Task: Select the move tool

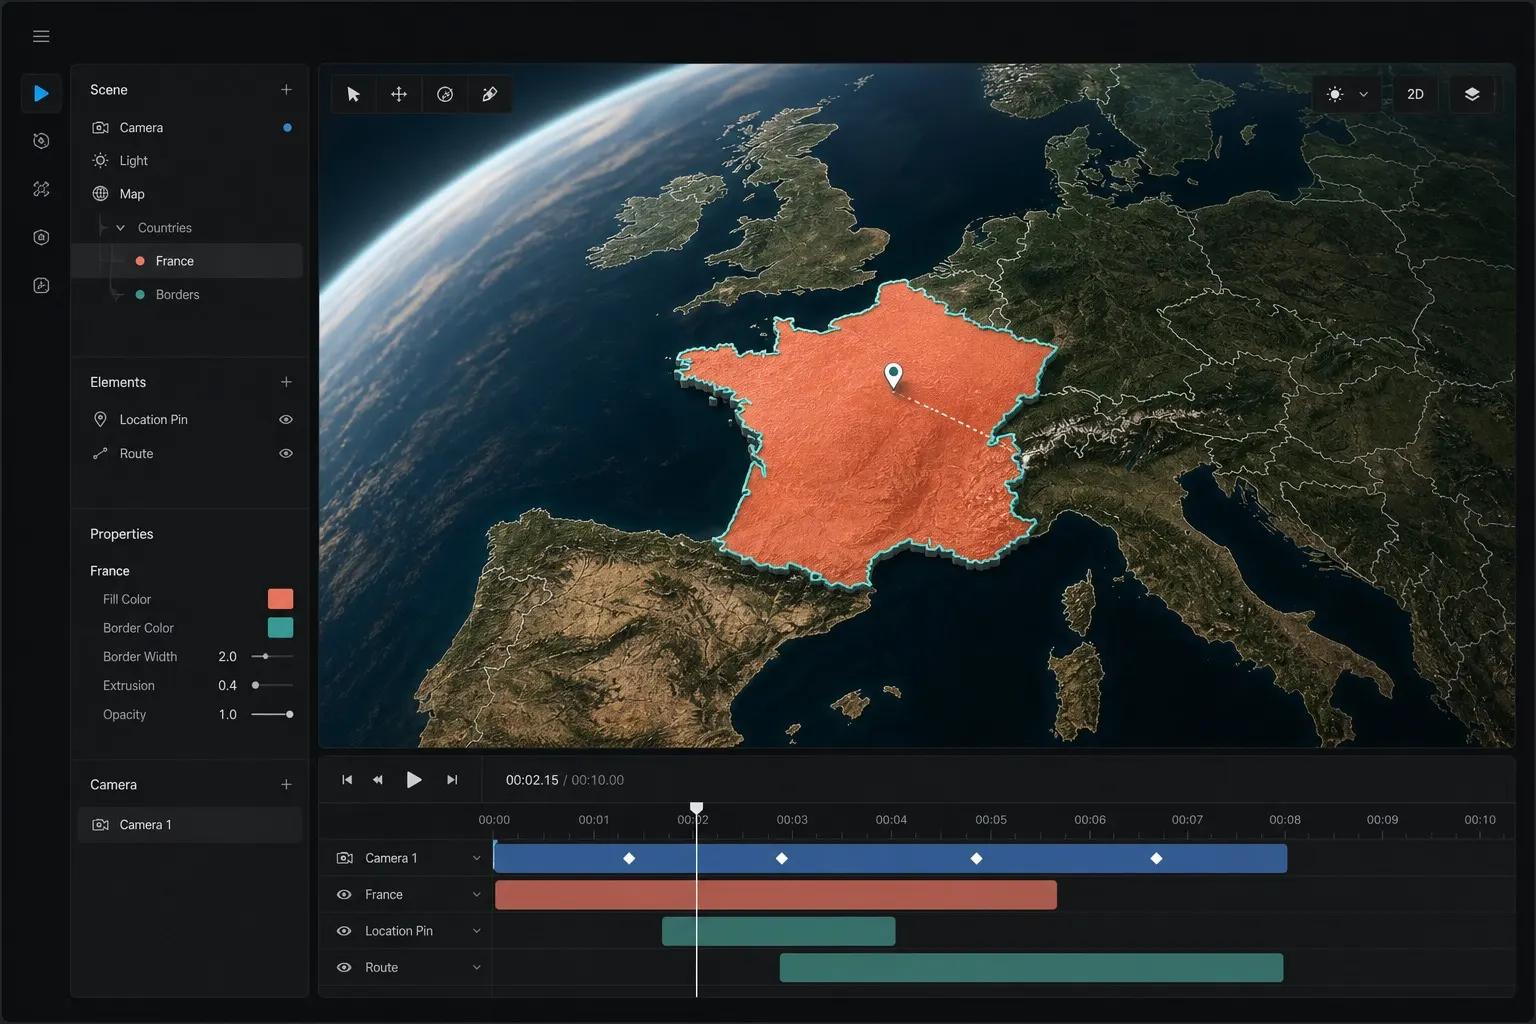Action: pyautogui.click(x=399, y=94)
